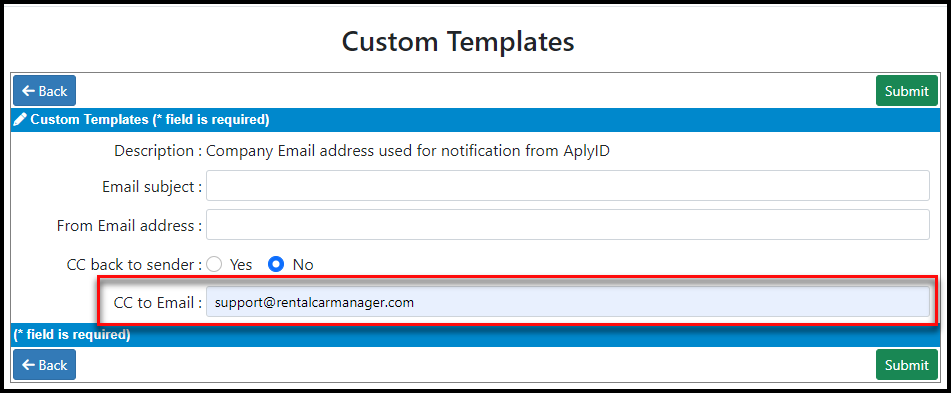Click the "CC back to sender :" label
The width and height of the screenshot is (951, 393).
134,264
